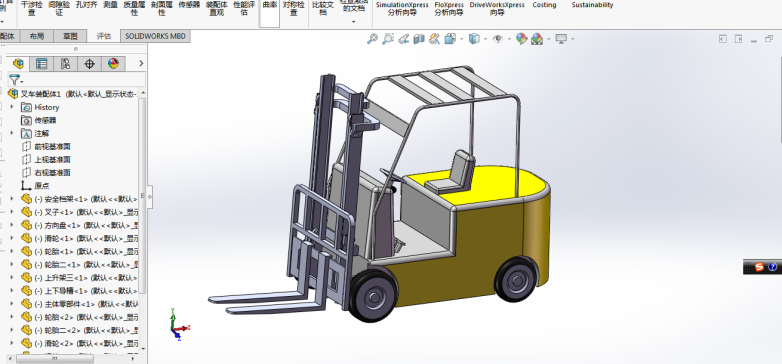The width and height of the screenshot is (782, 364).
Task: Show more manager tabs with right chevron
Action: [141, 63]
